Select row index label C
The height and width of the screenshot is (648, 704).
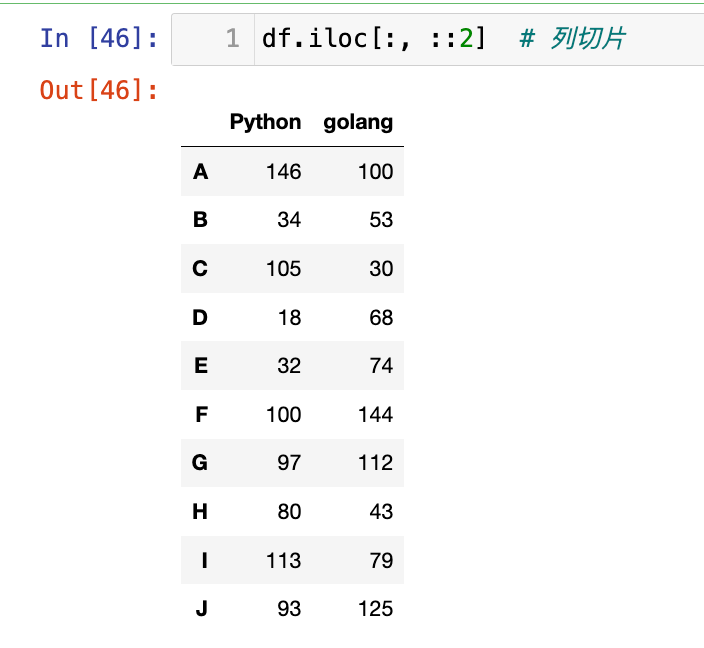[200, 269]
